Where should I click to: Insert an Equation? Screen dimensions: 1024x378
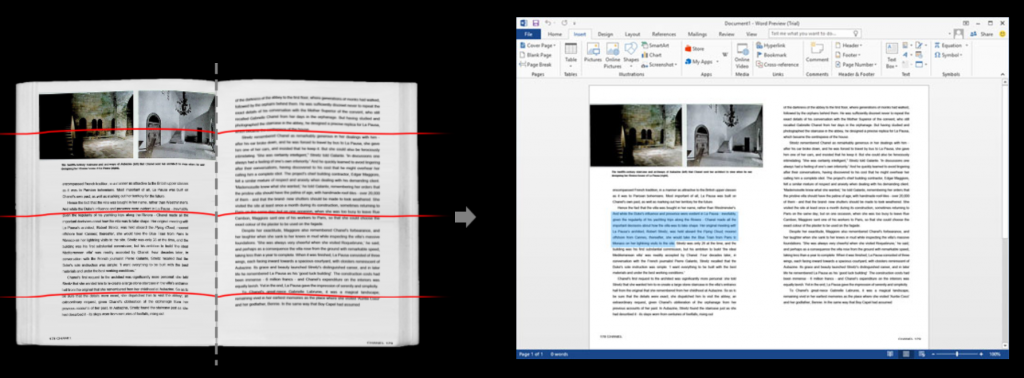click(x=950, y=46)
